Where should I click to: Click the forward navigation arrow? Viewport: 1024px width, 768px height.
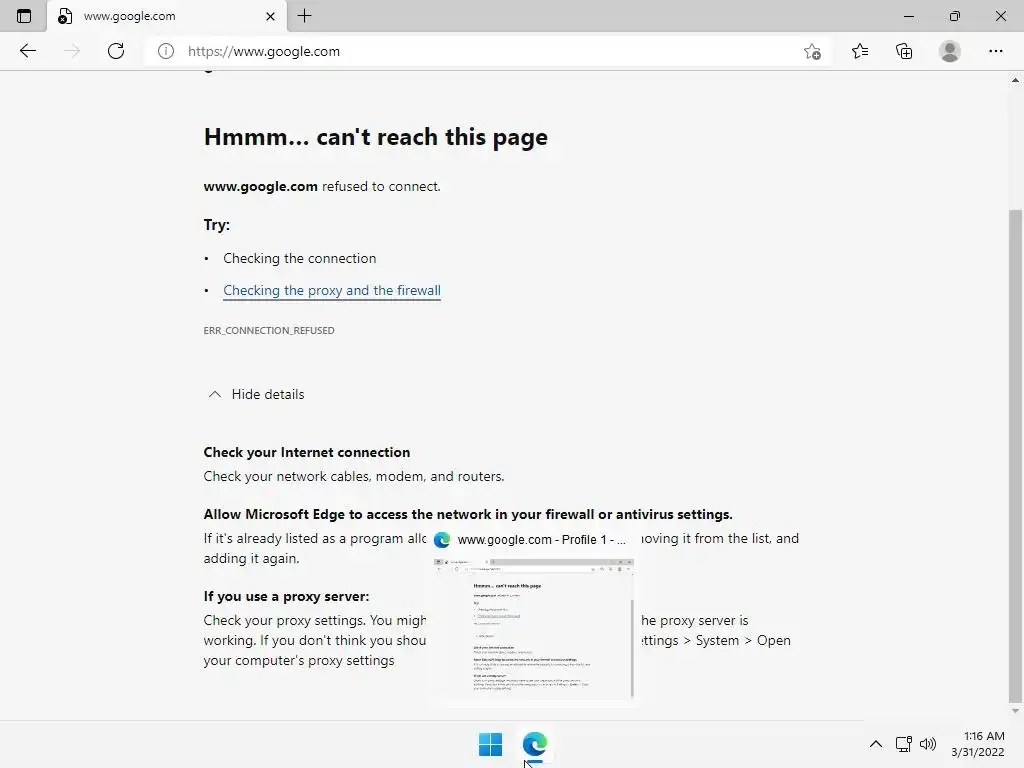pos(72,51)
